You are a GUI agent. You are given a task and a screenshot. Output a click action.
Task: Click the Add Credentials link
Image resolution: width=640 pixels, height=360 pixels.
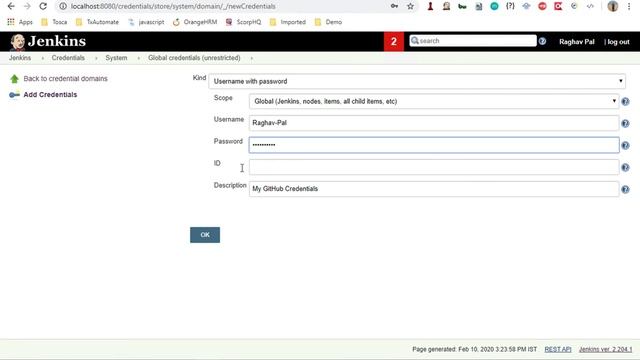[50, 95]
